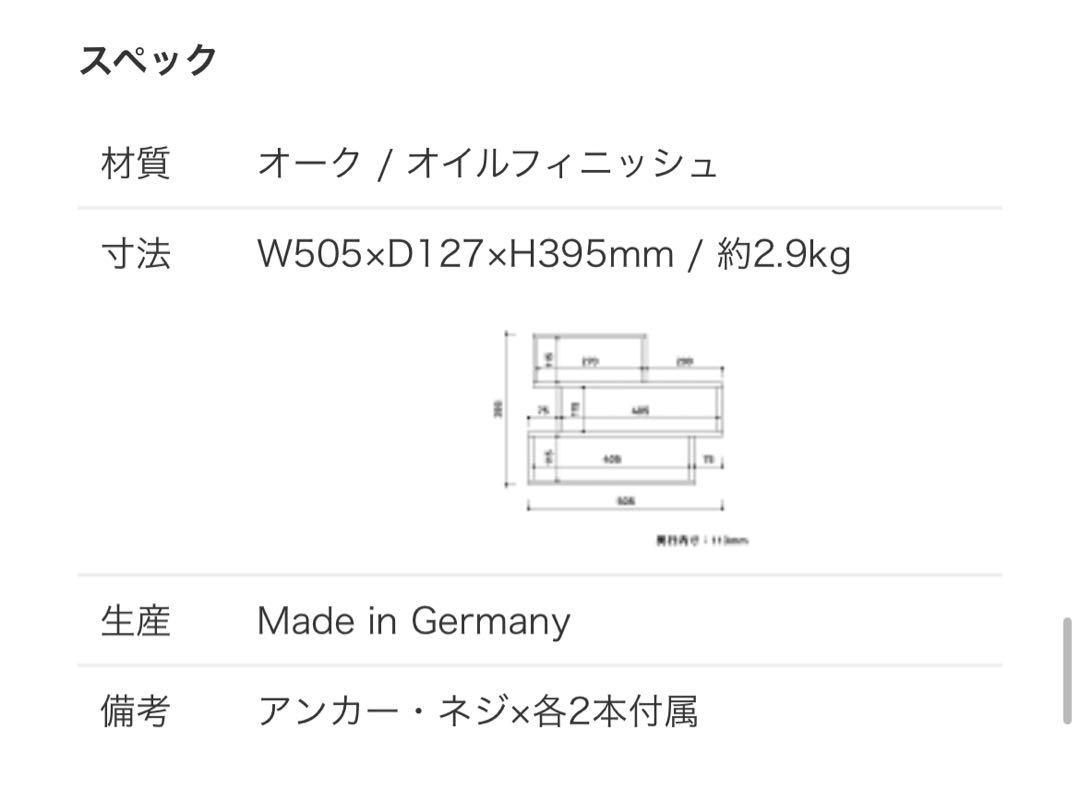Click the オーク / オイルフィニッシュ material text
Viewport: 1080px width, 803px height.
click(x=487, y=163)
